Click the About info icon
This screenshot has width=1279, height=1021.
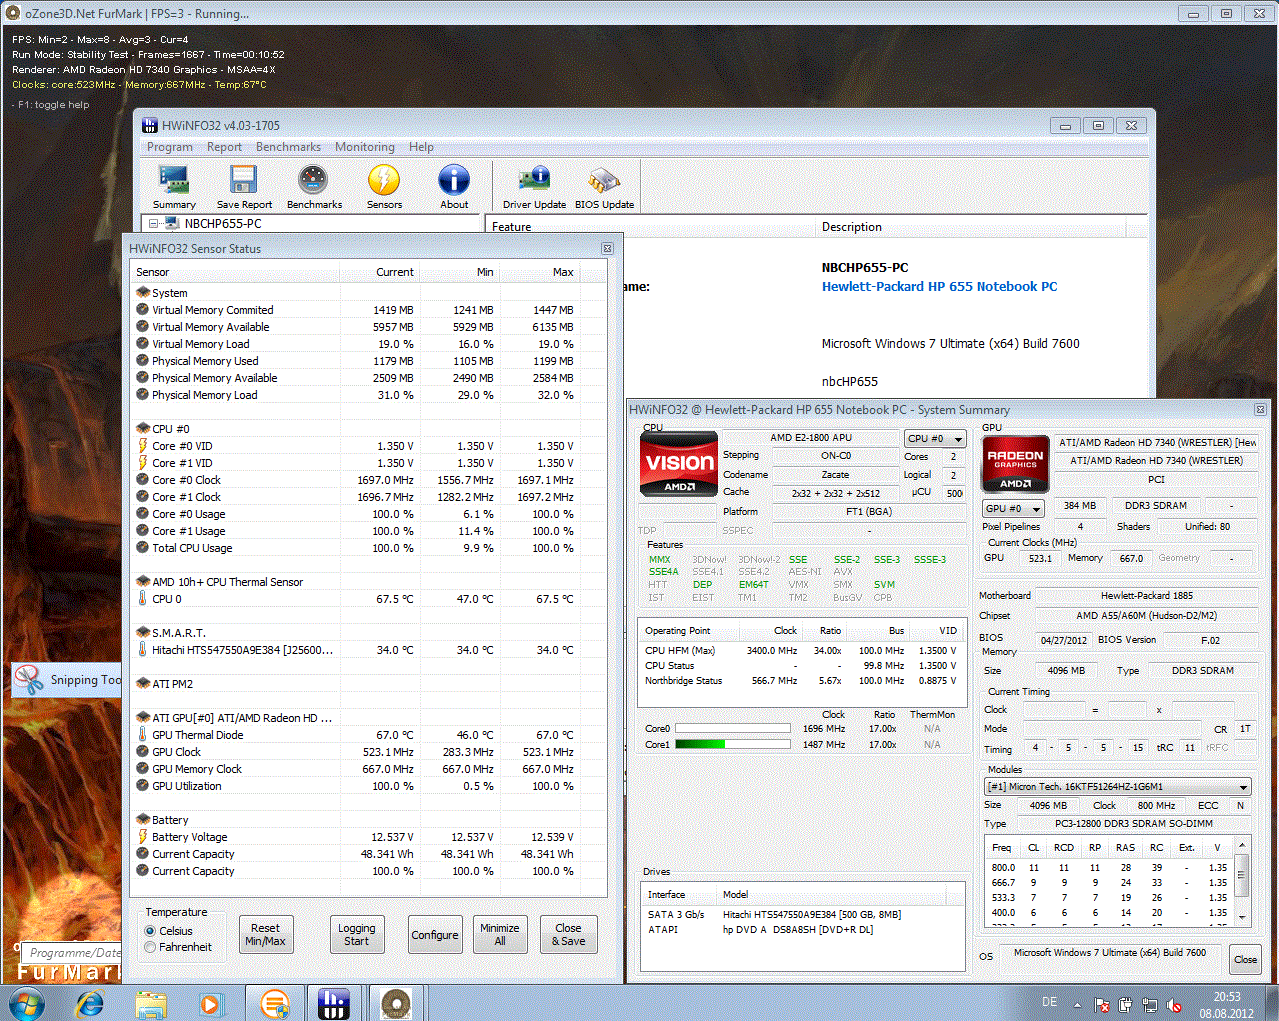point(454,187)
